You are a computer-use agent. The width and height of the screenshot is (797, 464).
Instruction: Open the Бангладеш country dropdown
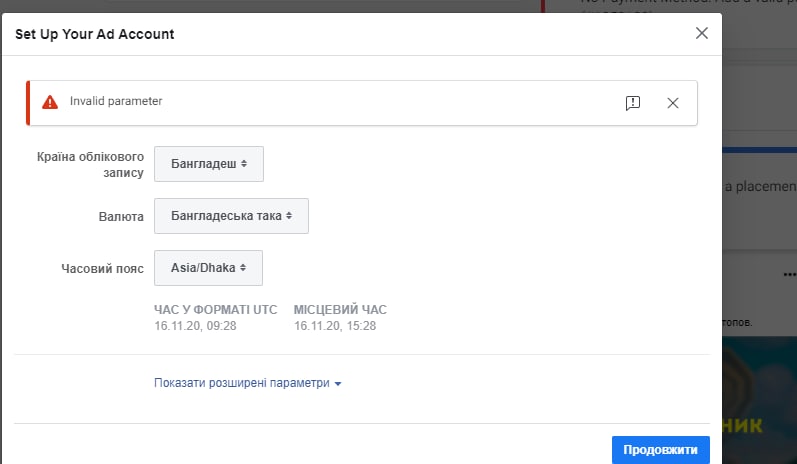209,164
